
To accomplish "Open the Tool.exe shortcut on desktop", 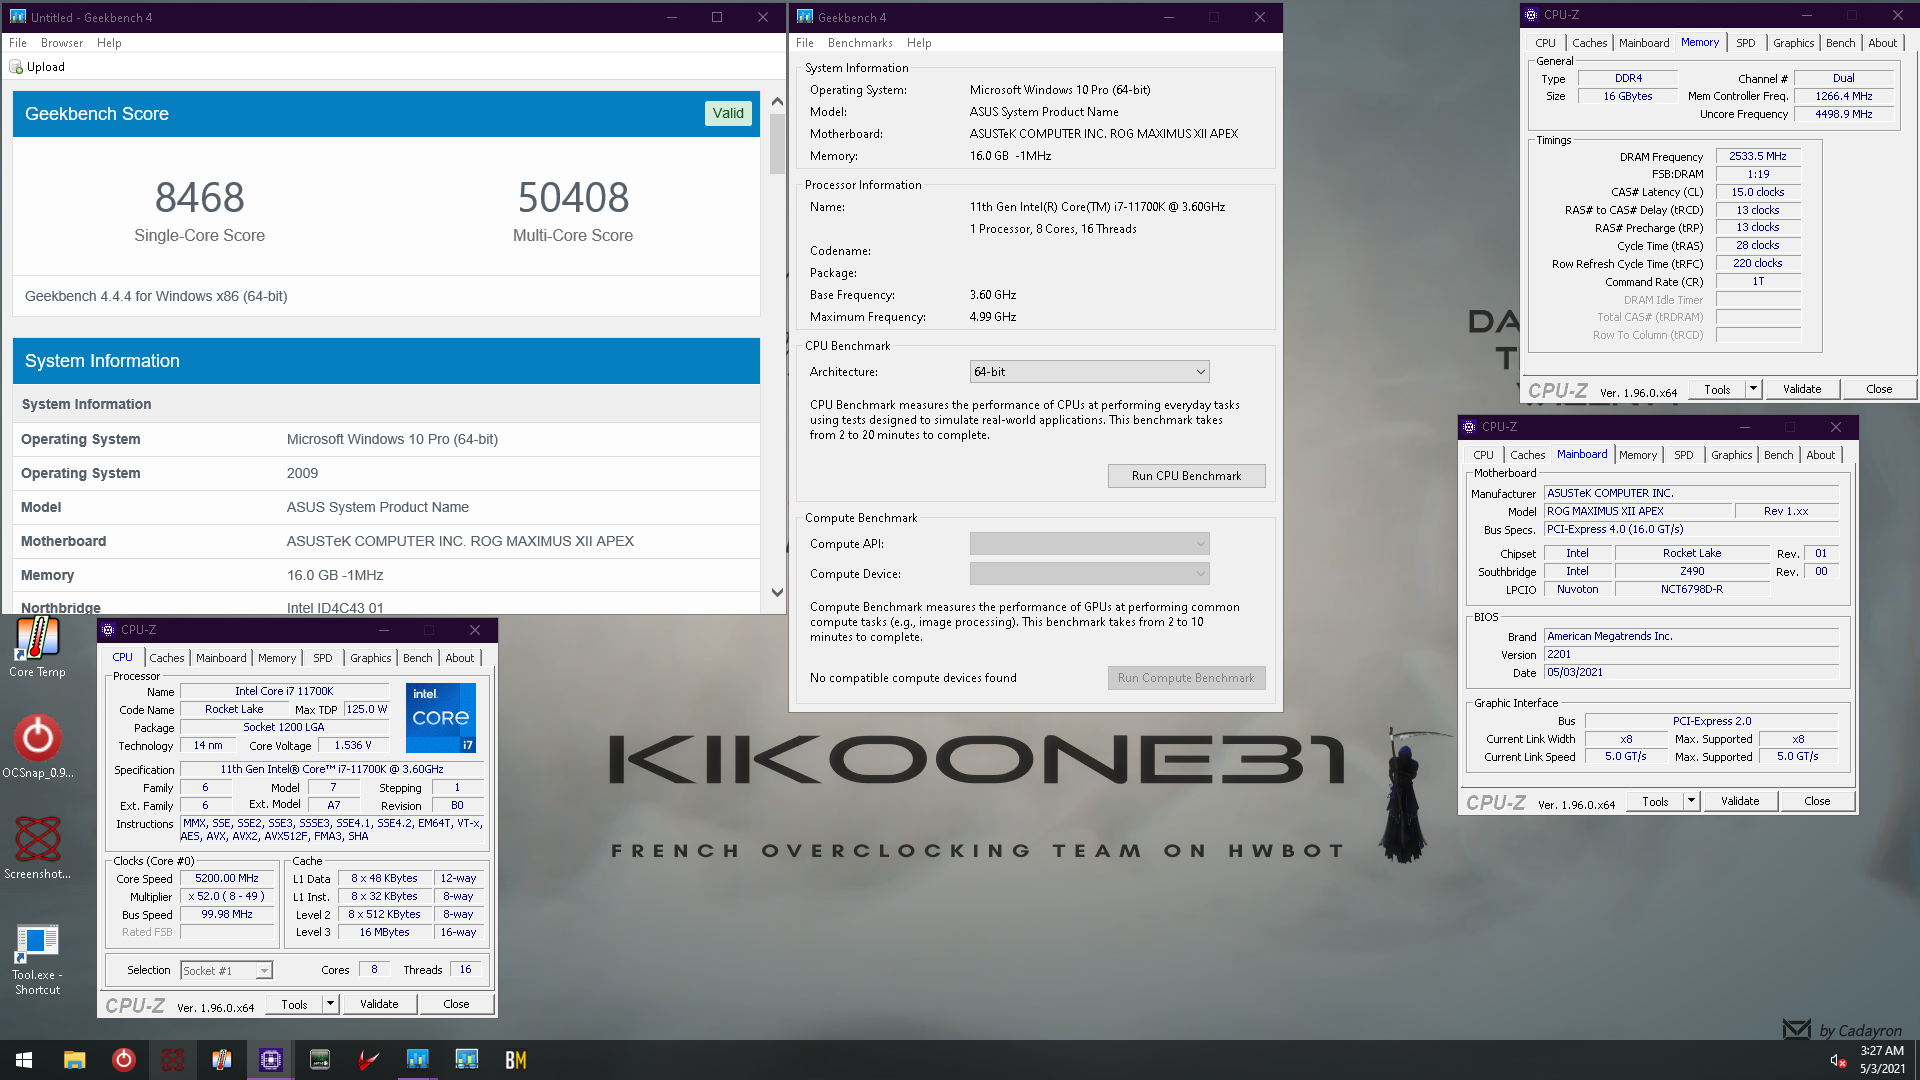I will (x=37, y=958).
